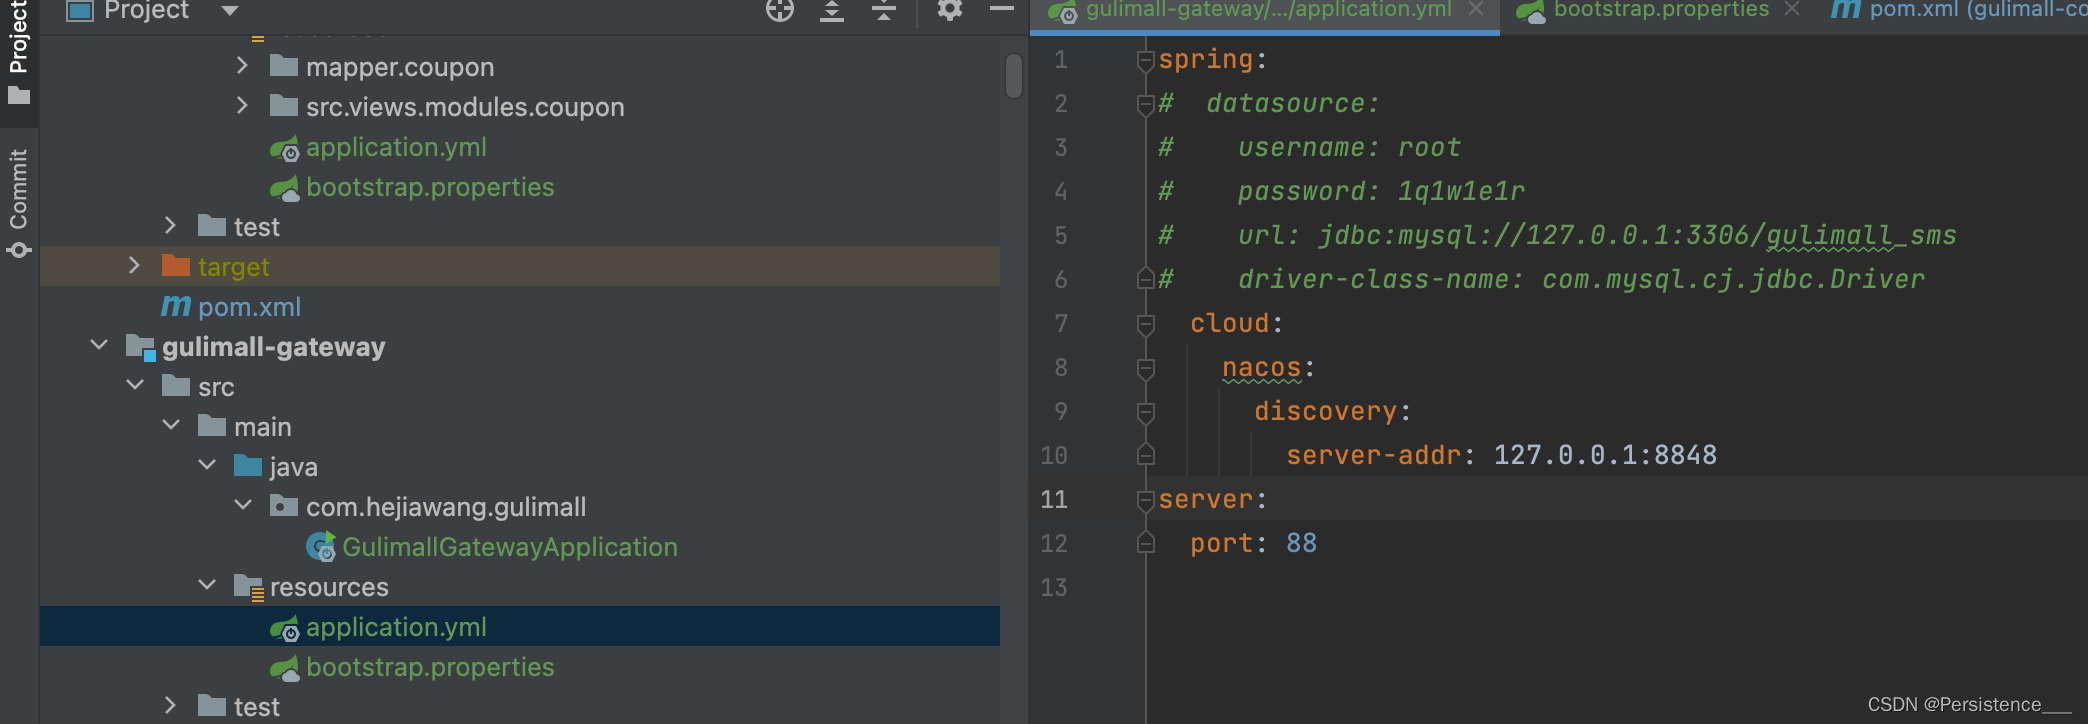Click line number 13 in the gutter
Screen dimensions: 2088x724
click(x=1054, y=587)
